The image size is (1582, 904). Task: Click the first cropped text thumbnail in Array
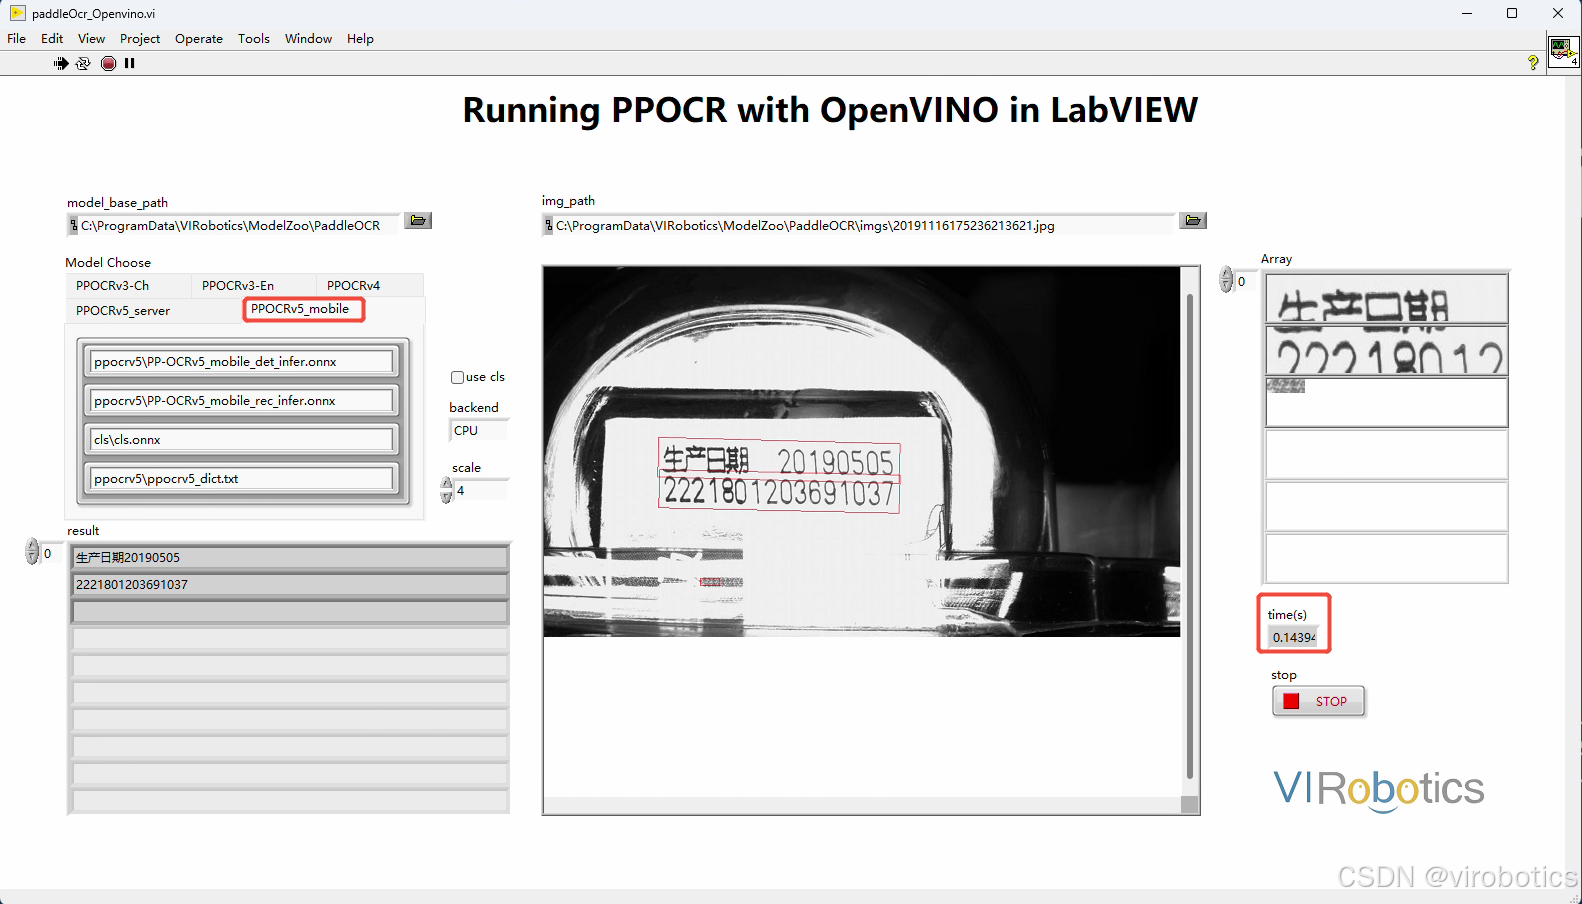point(1386,298)
